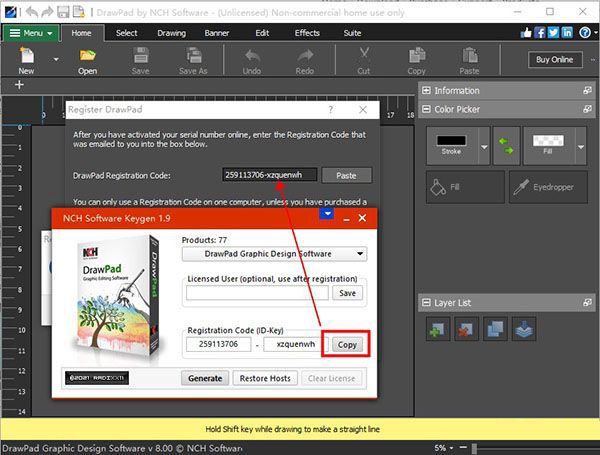The width and height of the screenshot is (600, 455).
Task: Click the Twitter share icon
Action: click(x=553, y=33)
